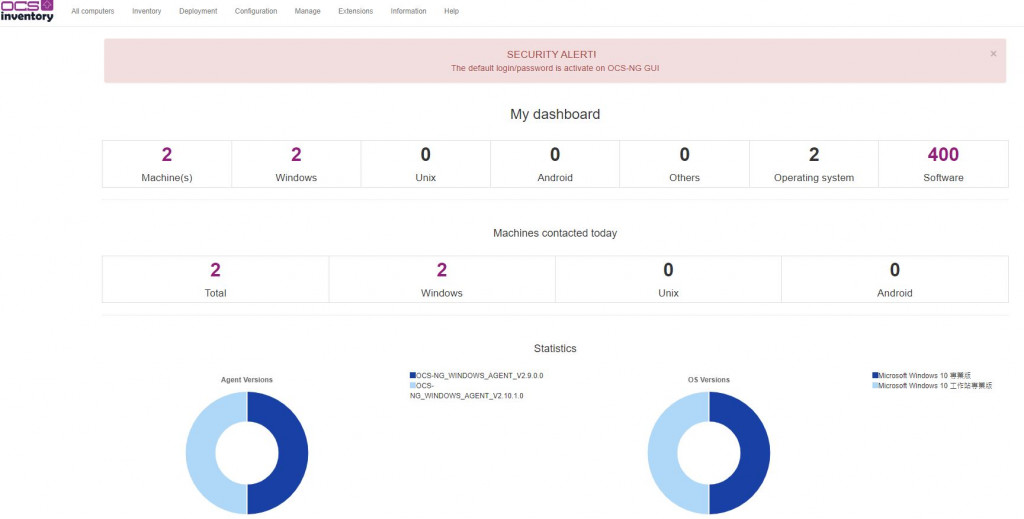Click Android machines contacted today count
Image resolution: width=1024 pixels, height=519 pixels.
(895, 270)
